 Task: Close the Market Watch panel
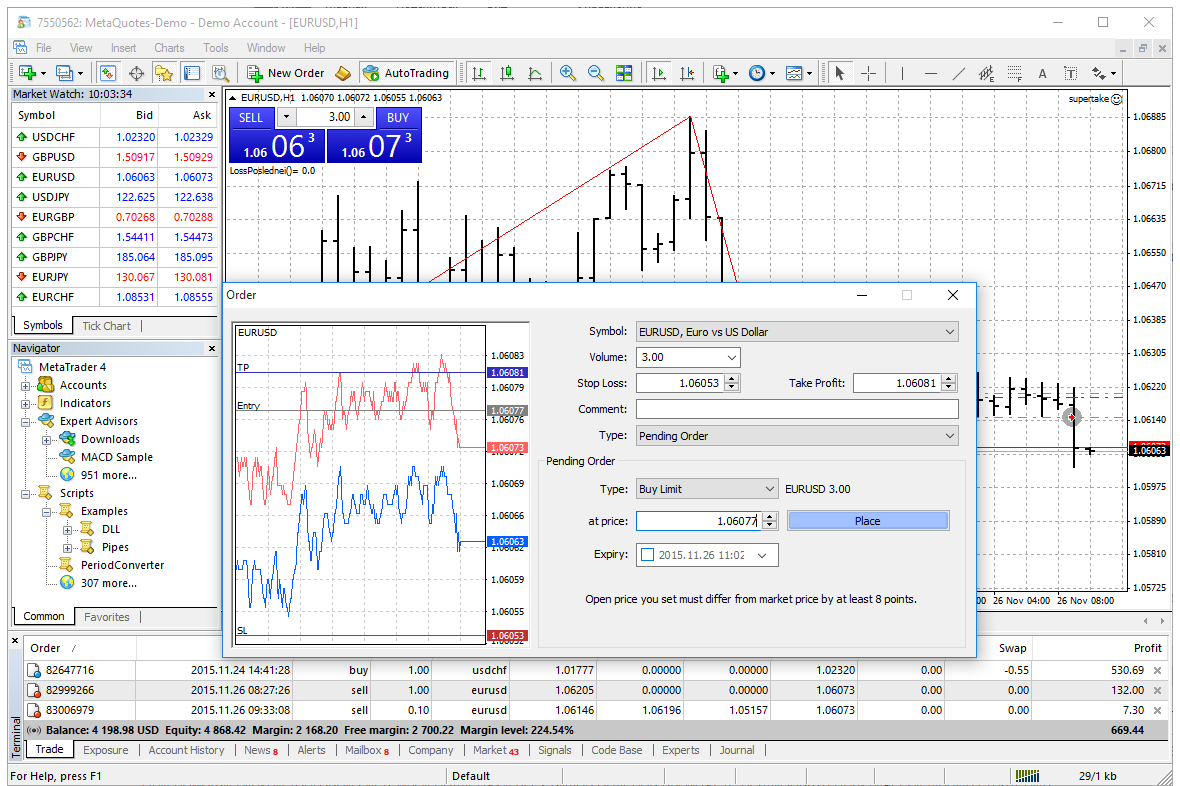pyautogui.click(x=211, y=95)
